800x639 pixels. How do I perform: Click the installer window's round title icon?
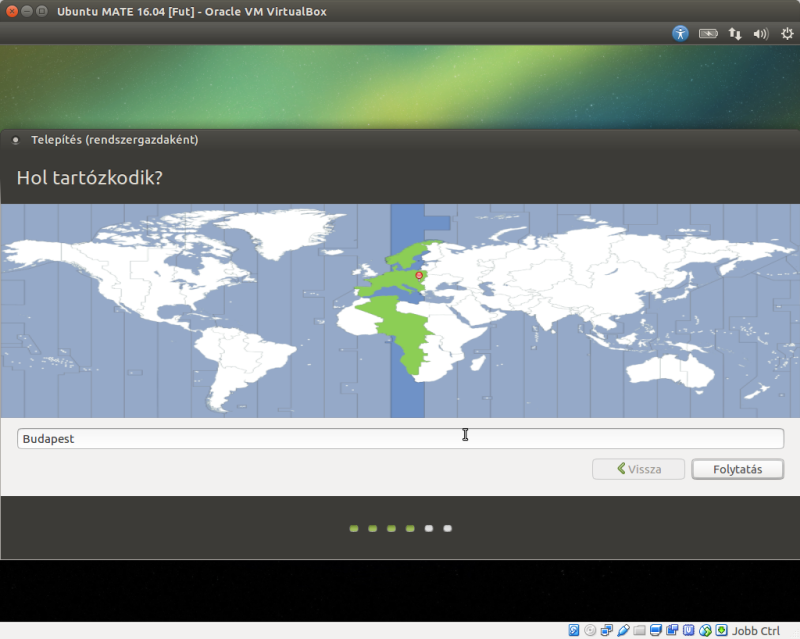(16, 140)
